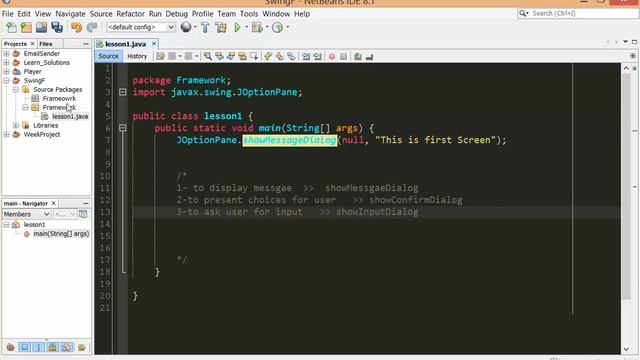Select the lesson1.java editor tab

pyautogui.click(x=125, y=44)
